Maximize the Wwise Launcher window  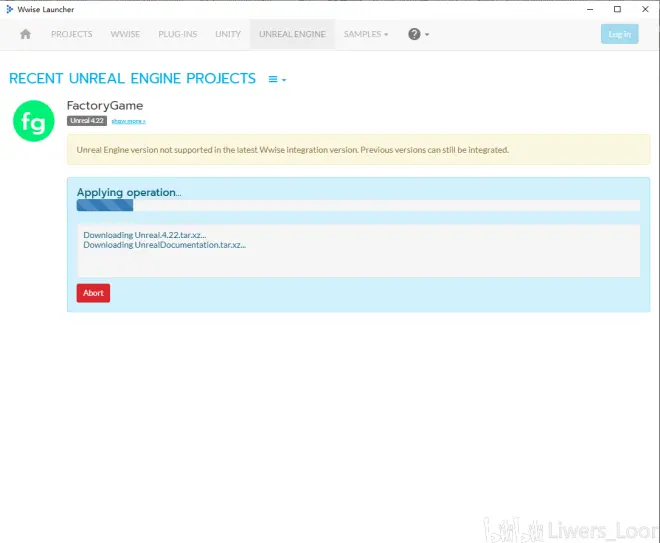coord(617,9)
